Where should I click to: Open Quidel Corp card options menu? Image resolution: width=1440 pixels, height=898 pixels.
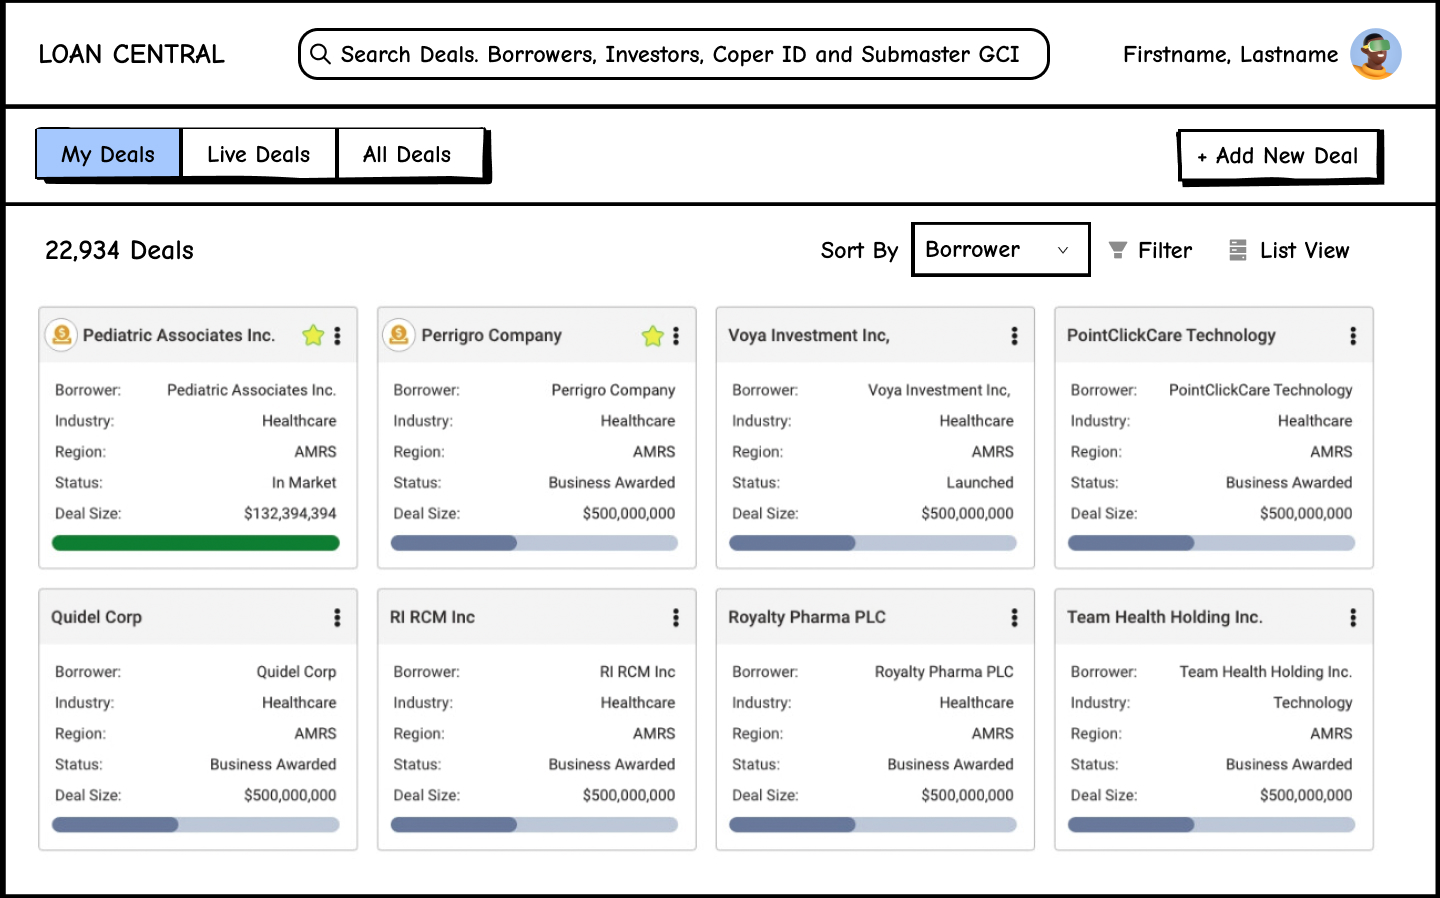pyautogui.click(x=337, y=618)
